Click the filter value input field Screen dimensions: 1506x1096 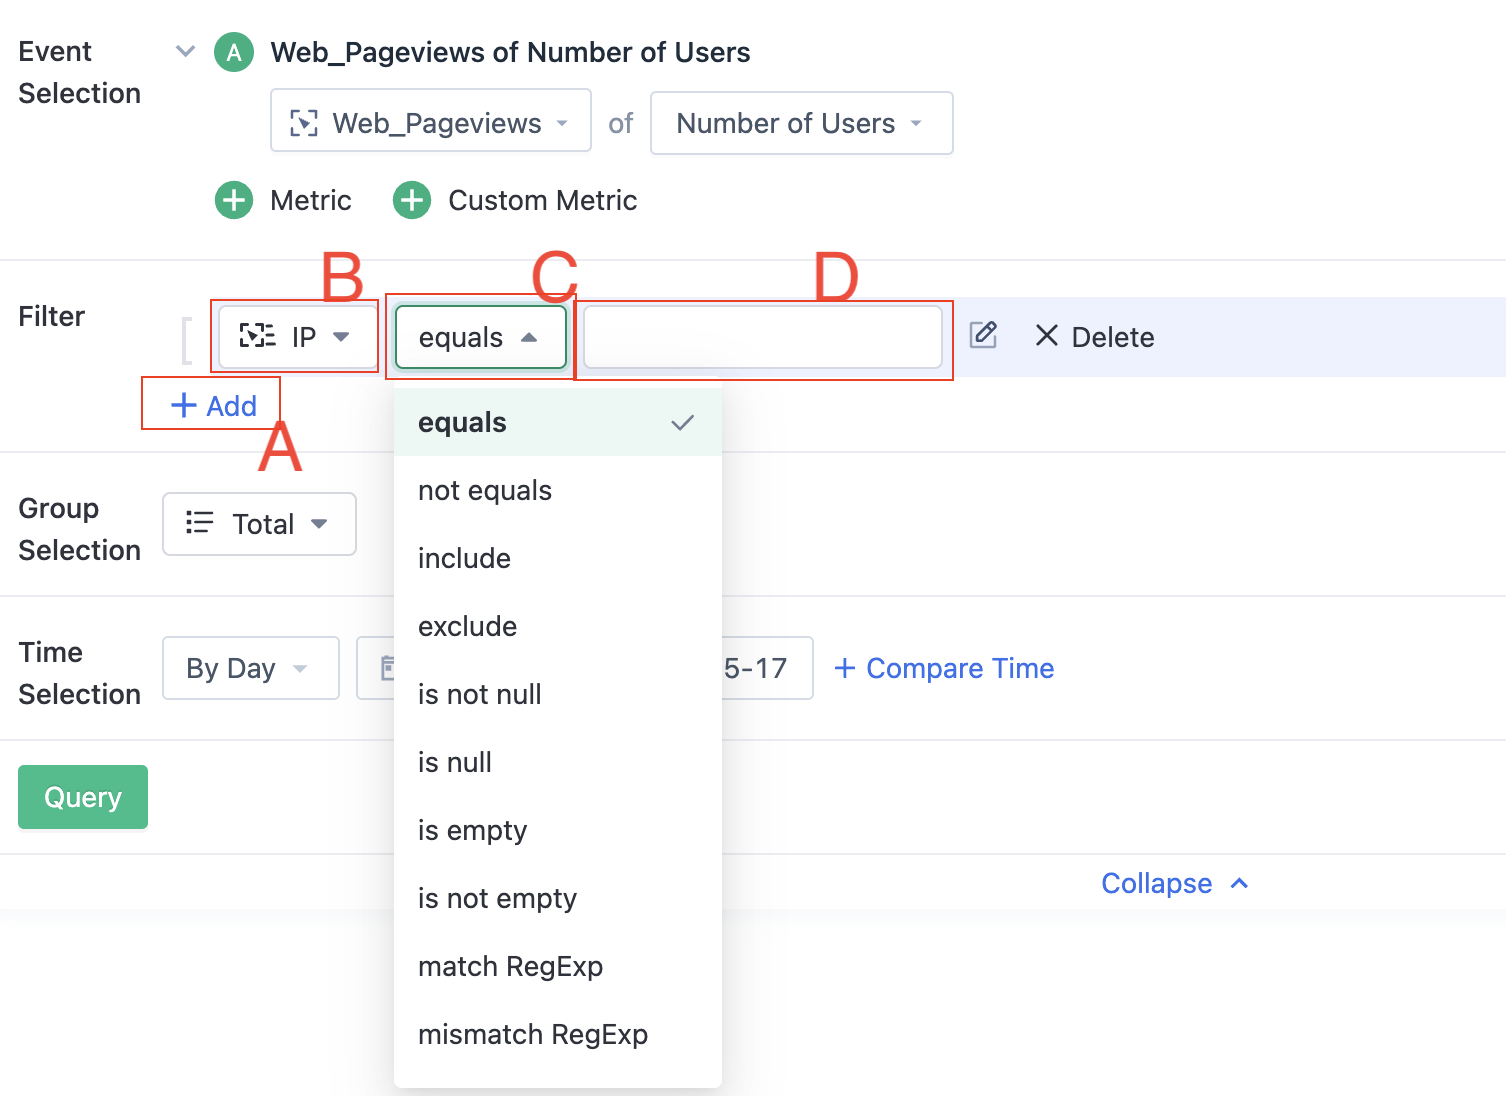pos(762,338)
